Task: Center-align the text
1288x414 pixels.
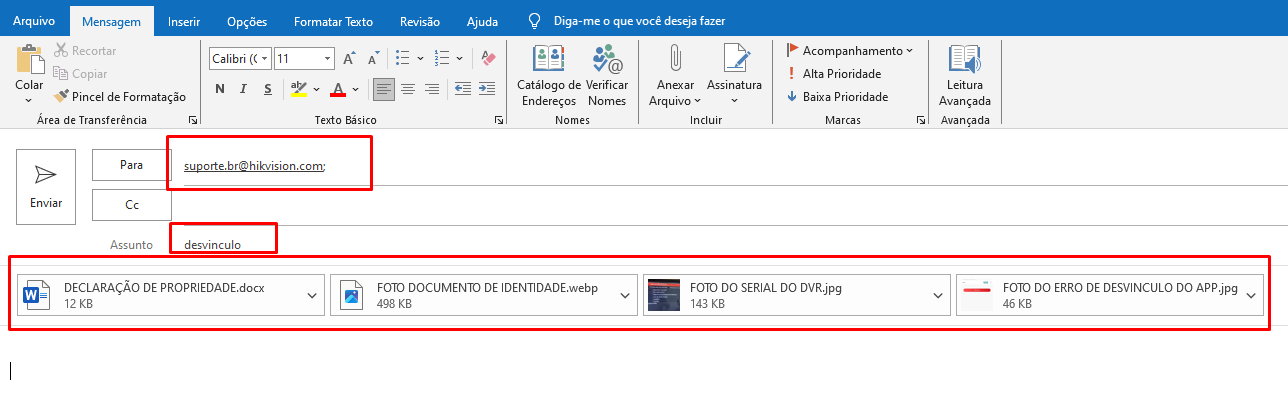Action: (408, 90)
